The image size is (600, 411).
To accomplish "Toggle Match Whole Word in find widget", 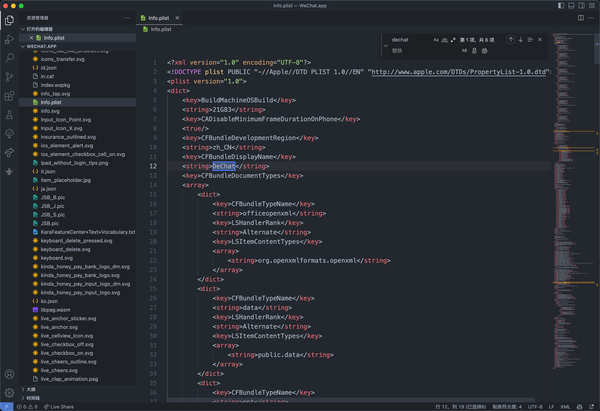I will coord(445,40).
